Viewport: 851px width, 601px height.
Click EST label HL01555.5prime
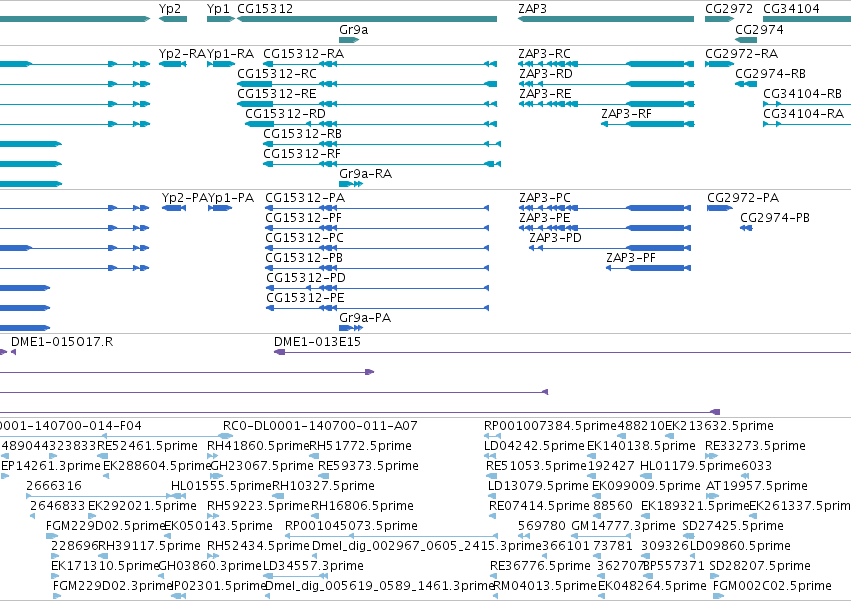(x=221, y=486)
